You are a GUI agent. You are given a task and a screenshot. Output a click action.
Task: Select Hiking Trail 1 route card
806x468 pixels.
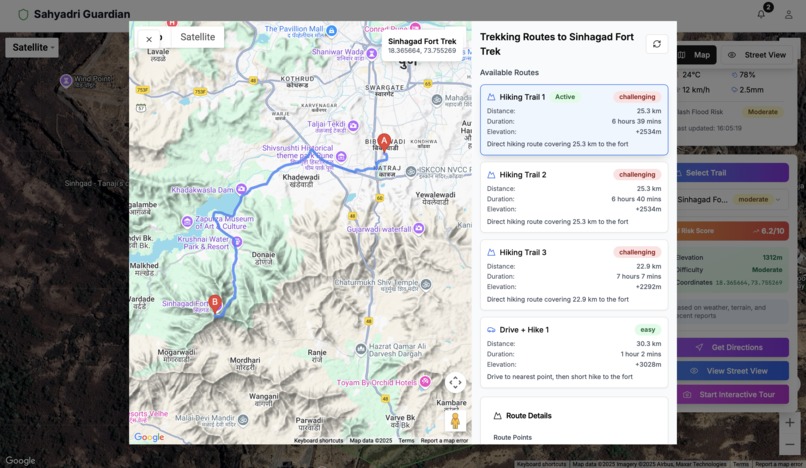pos(574,120)
